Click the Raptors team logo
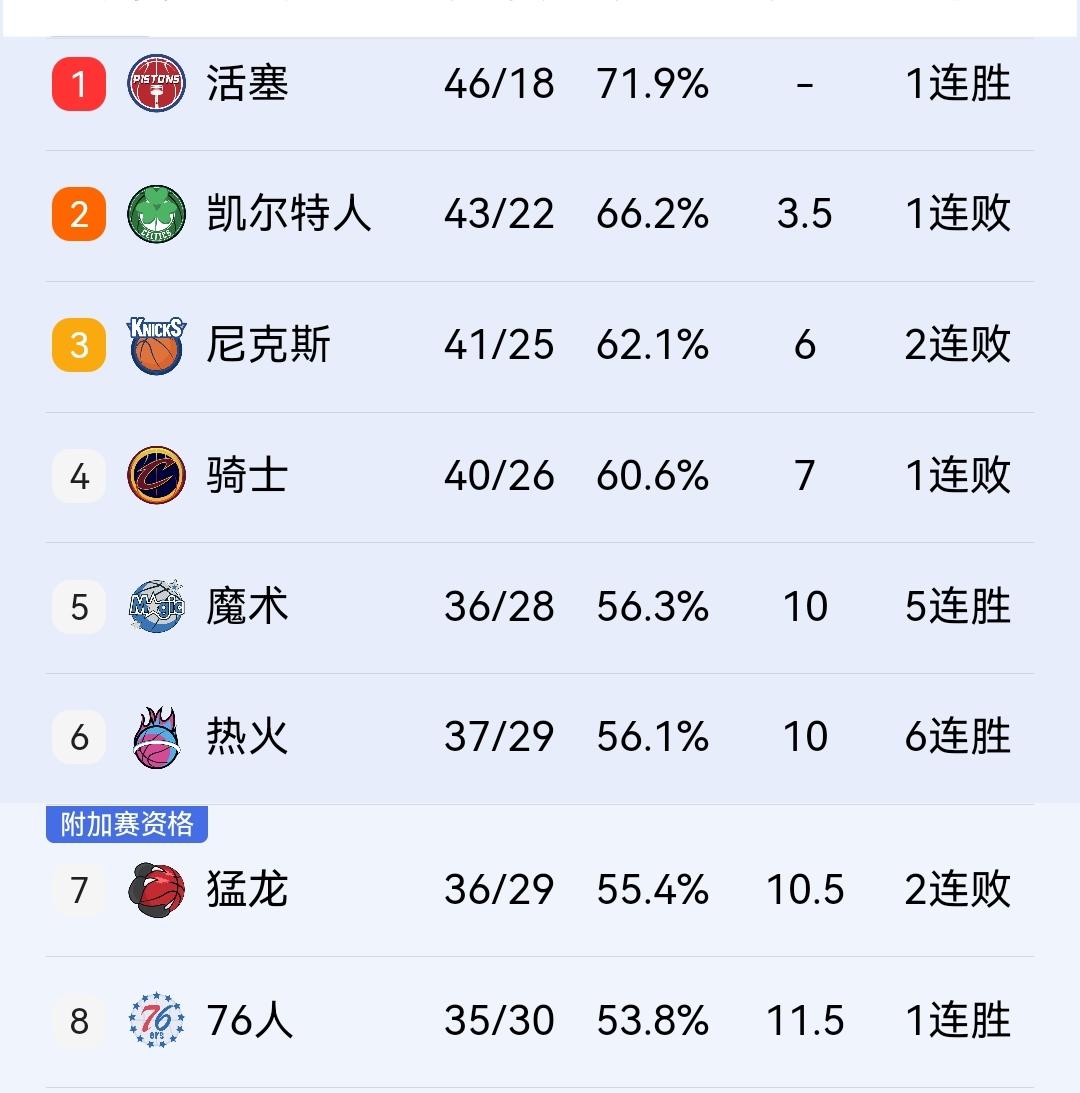 [x=156, y=890]
